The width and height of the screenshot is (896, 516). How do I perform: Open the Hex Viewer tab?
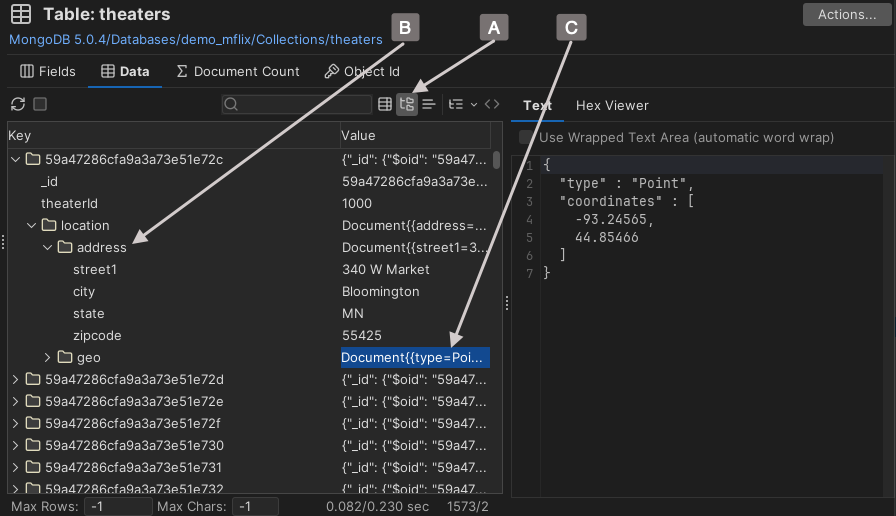612,105
